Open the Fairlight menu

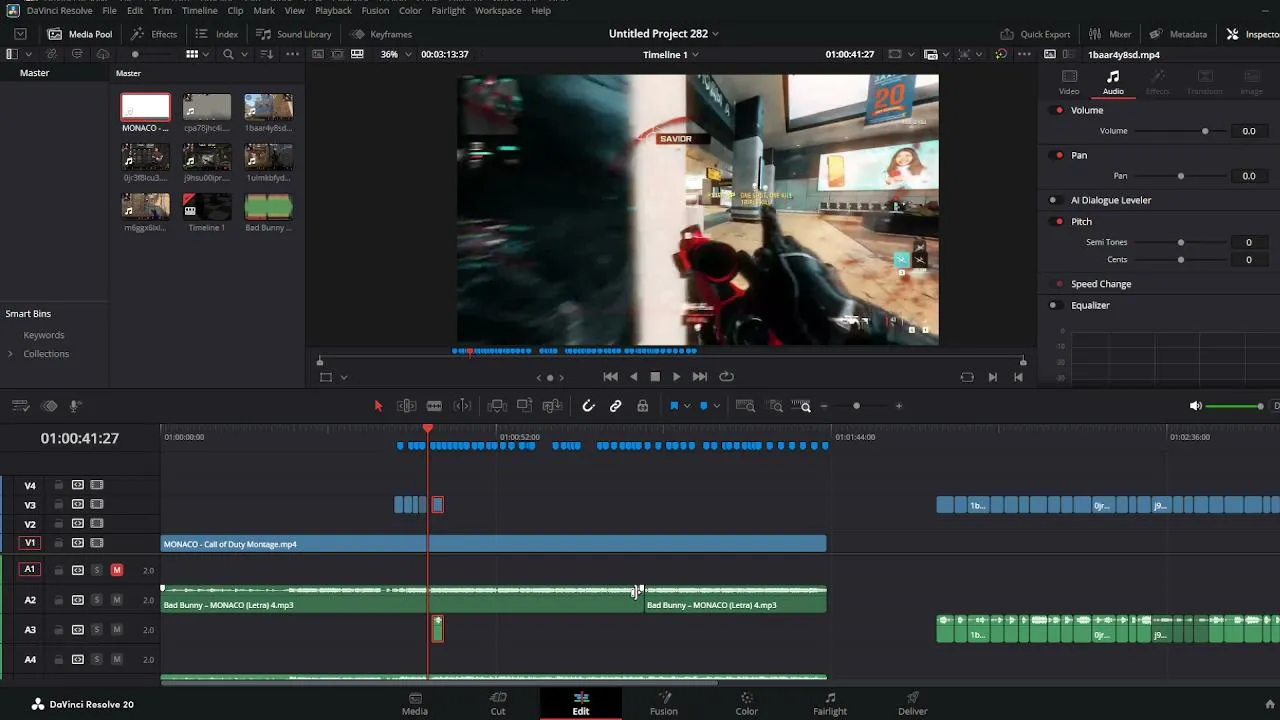point(448,10)
